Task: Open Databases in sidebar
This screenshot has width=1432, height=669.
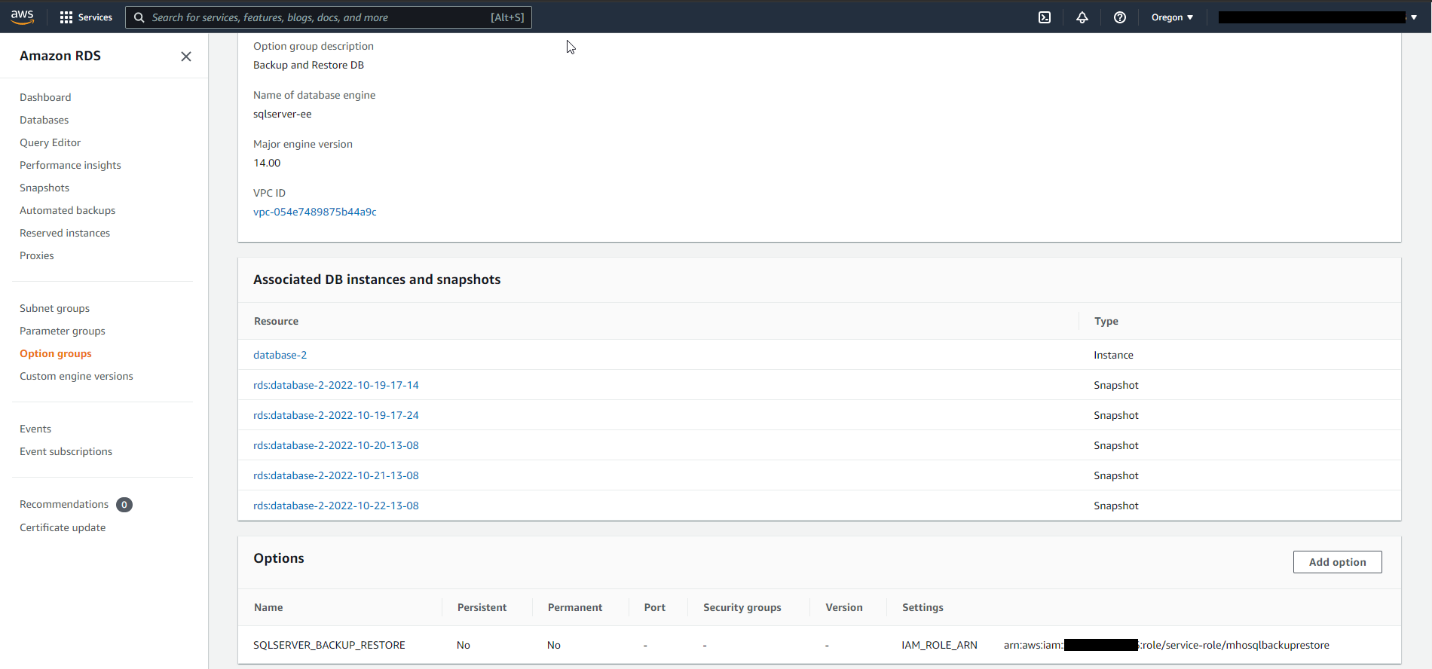Action: tap(44, 120)
